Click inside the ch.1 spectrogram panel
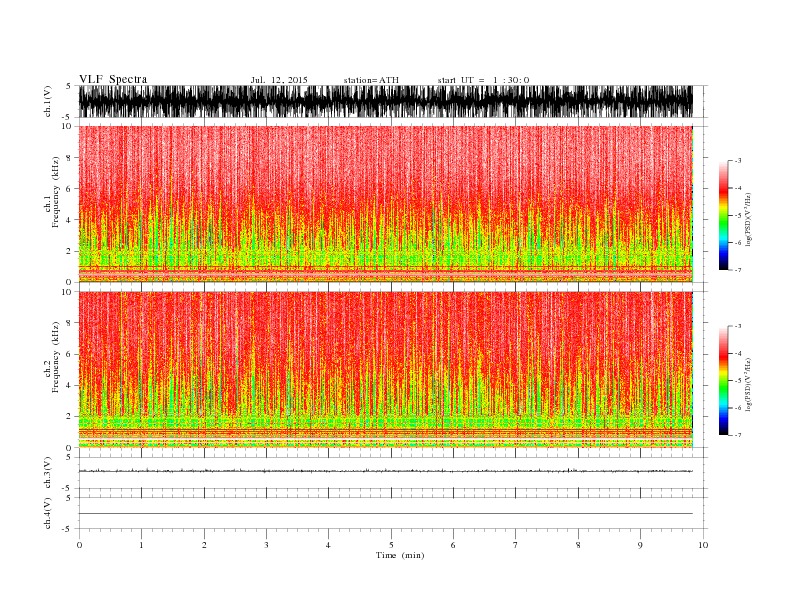The width and height of the screenshot is (792, 612). (386, 204)
